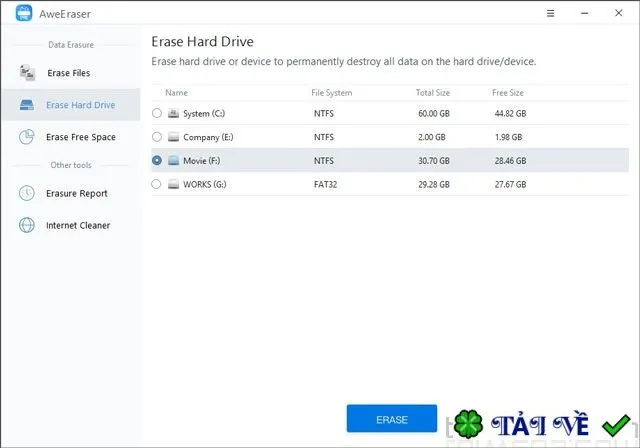This screenshot has height=448, width=640.
Task: Click the Company (E:) drive name
Action: coord(208,137)
